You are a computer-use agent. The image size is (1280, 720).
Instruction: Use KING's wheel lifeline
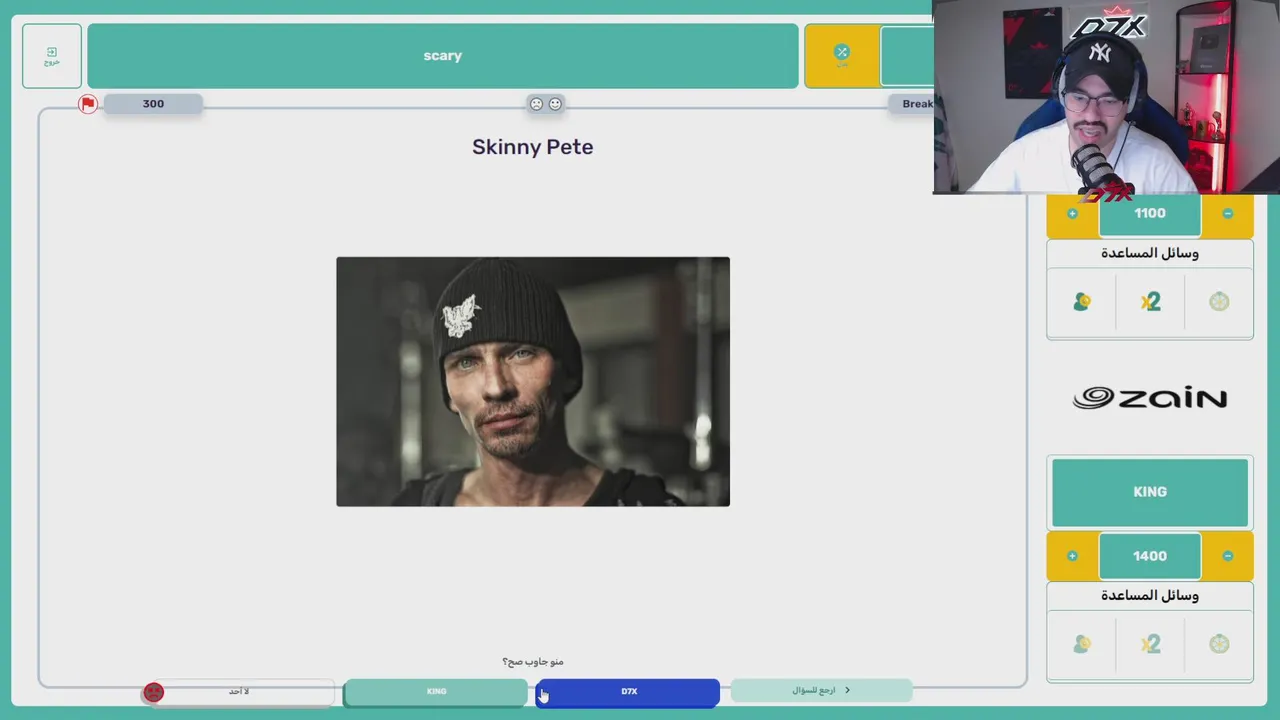1219,645
